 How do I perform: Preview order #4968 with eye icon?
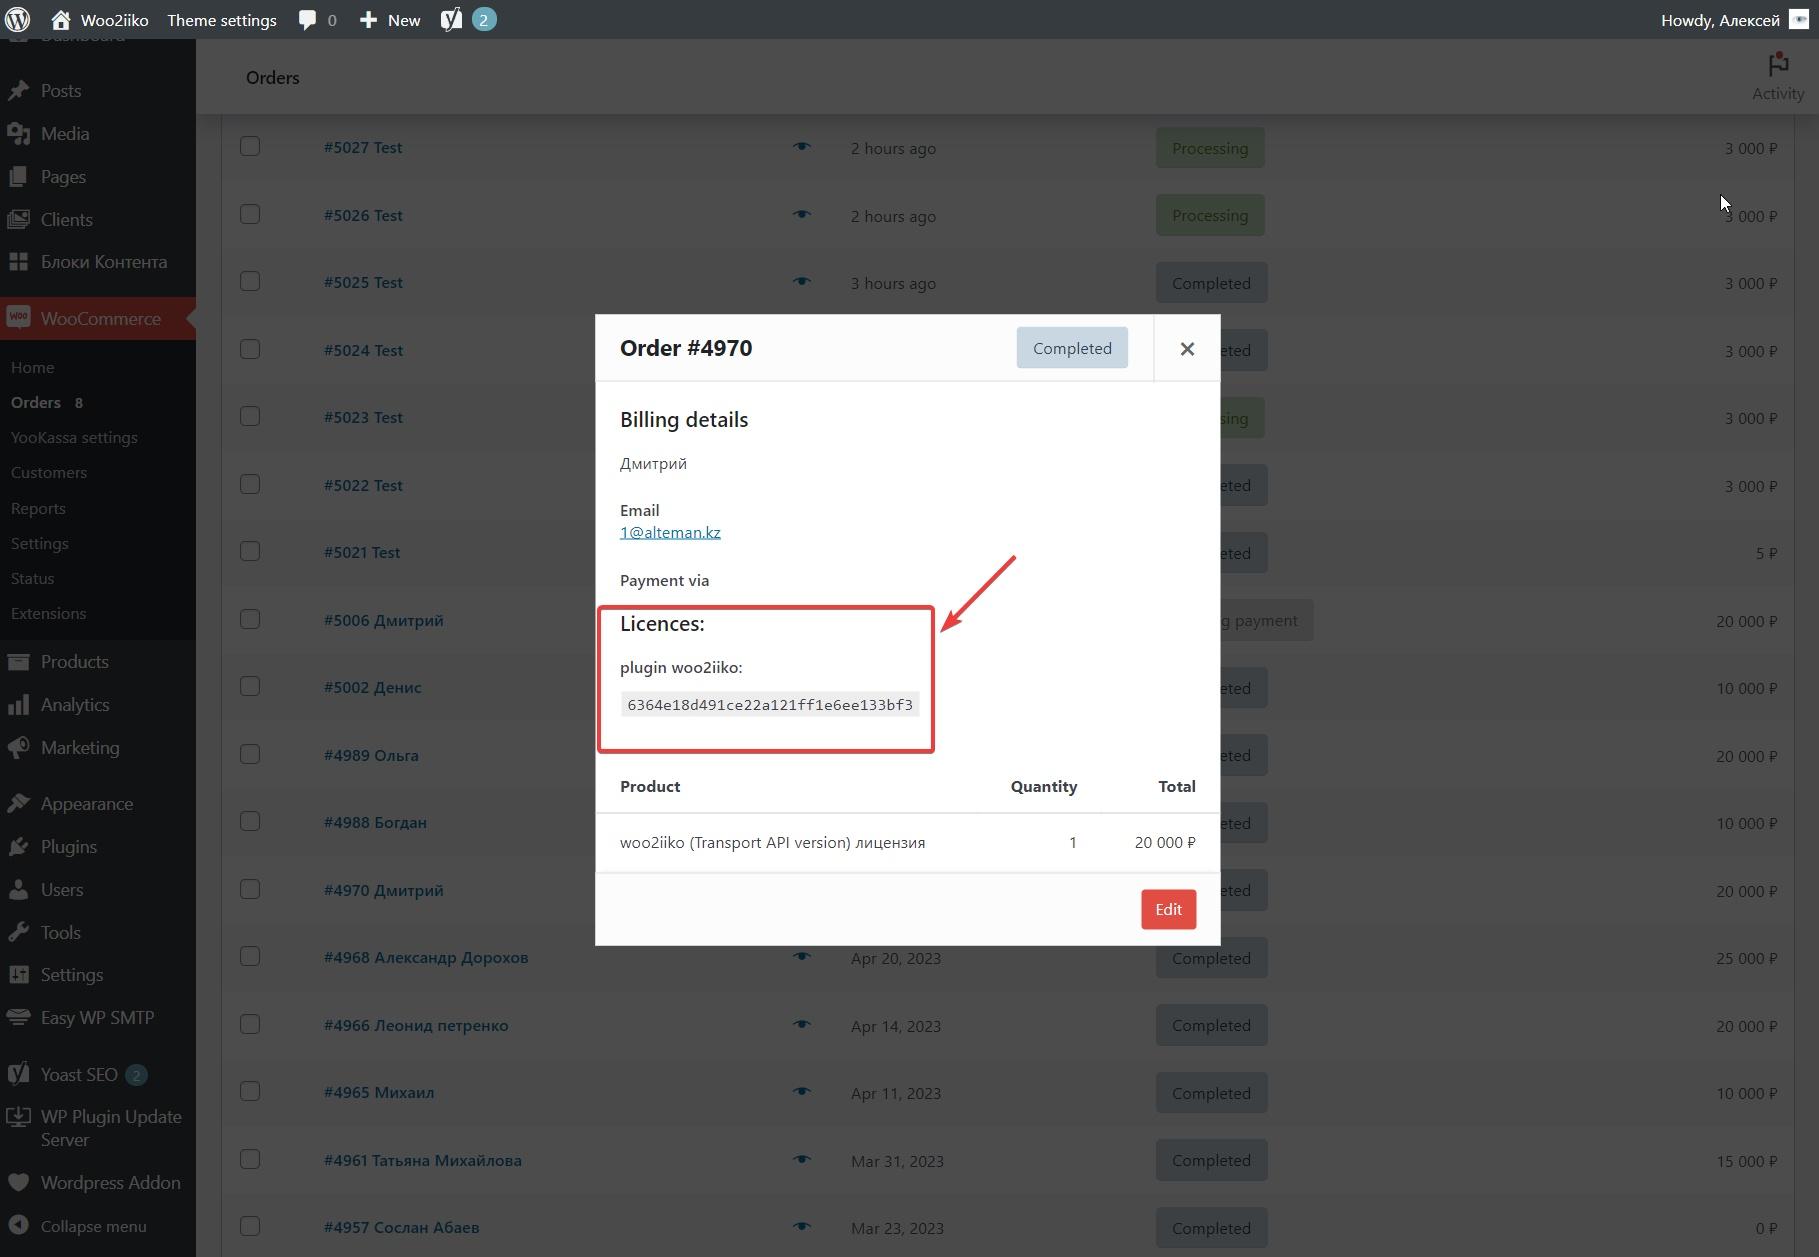pyautogui.click(x=801, y=957)
